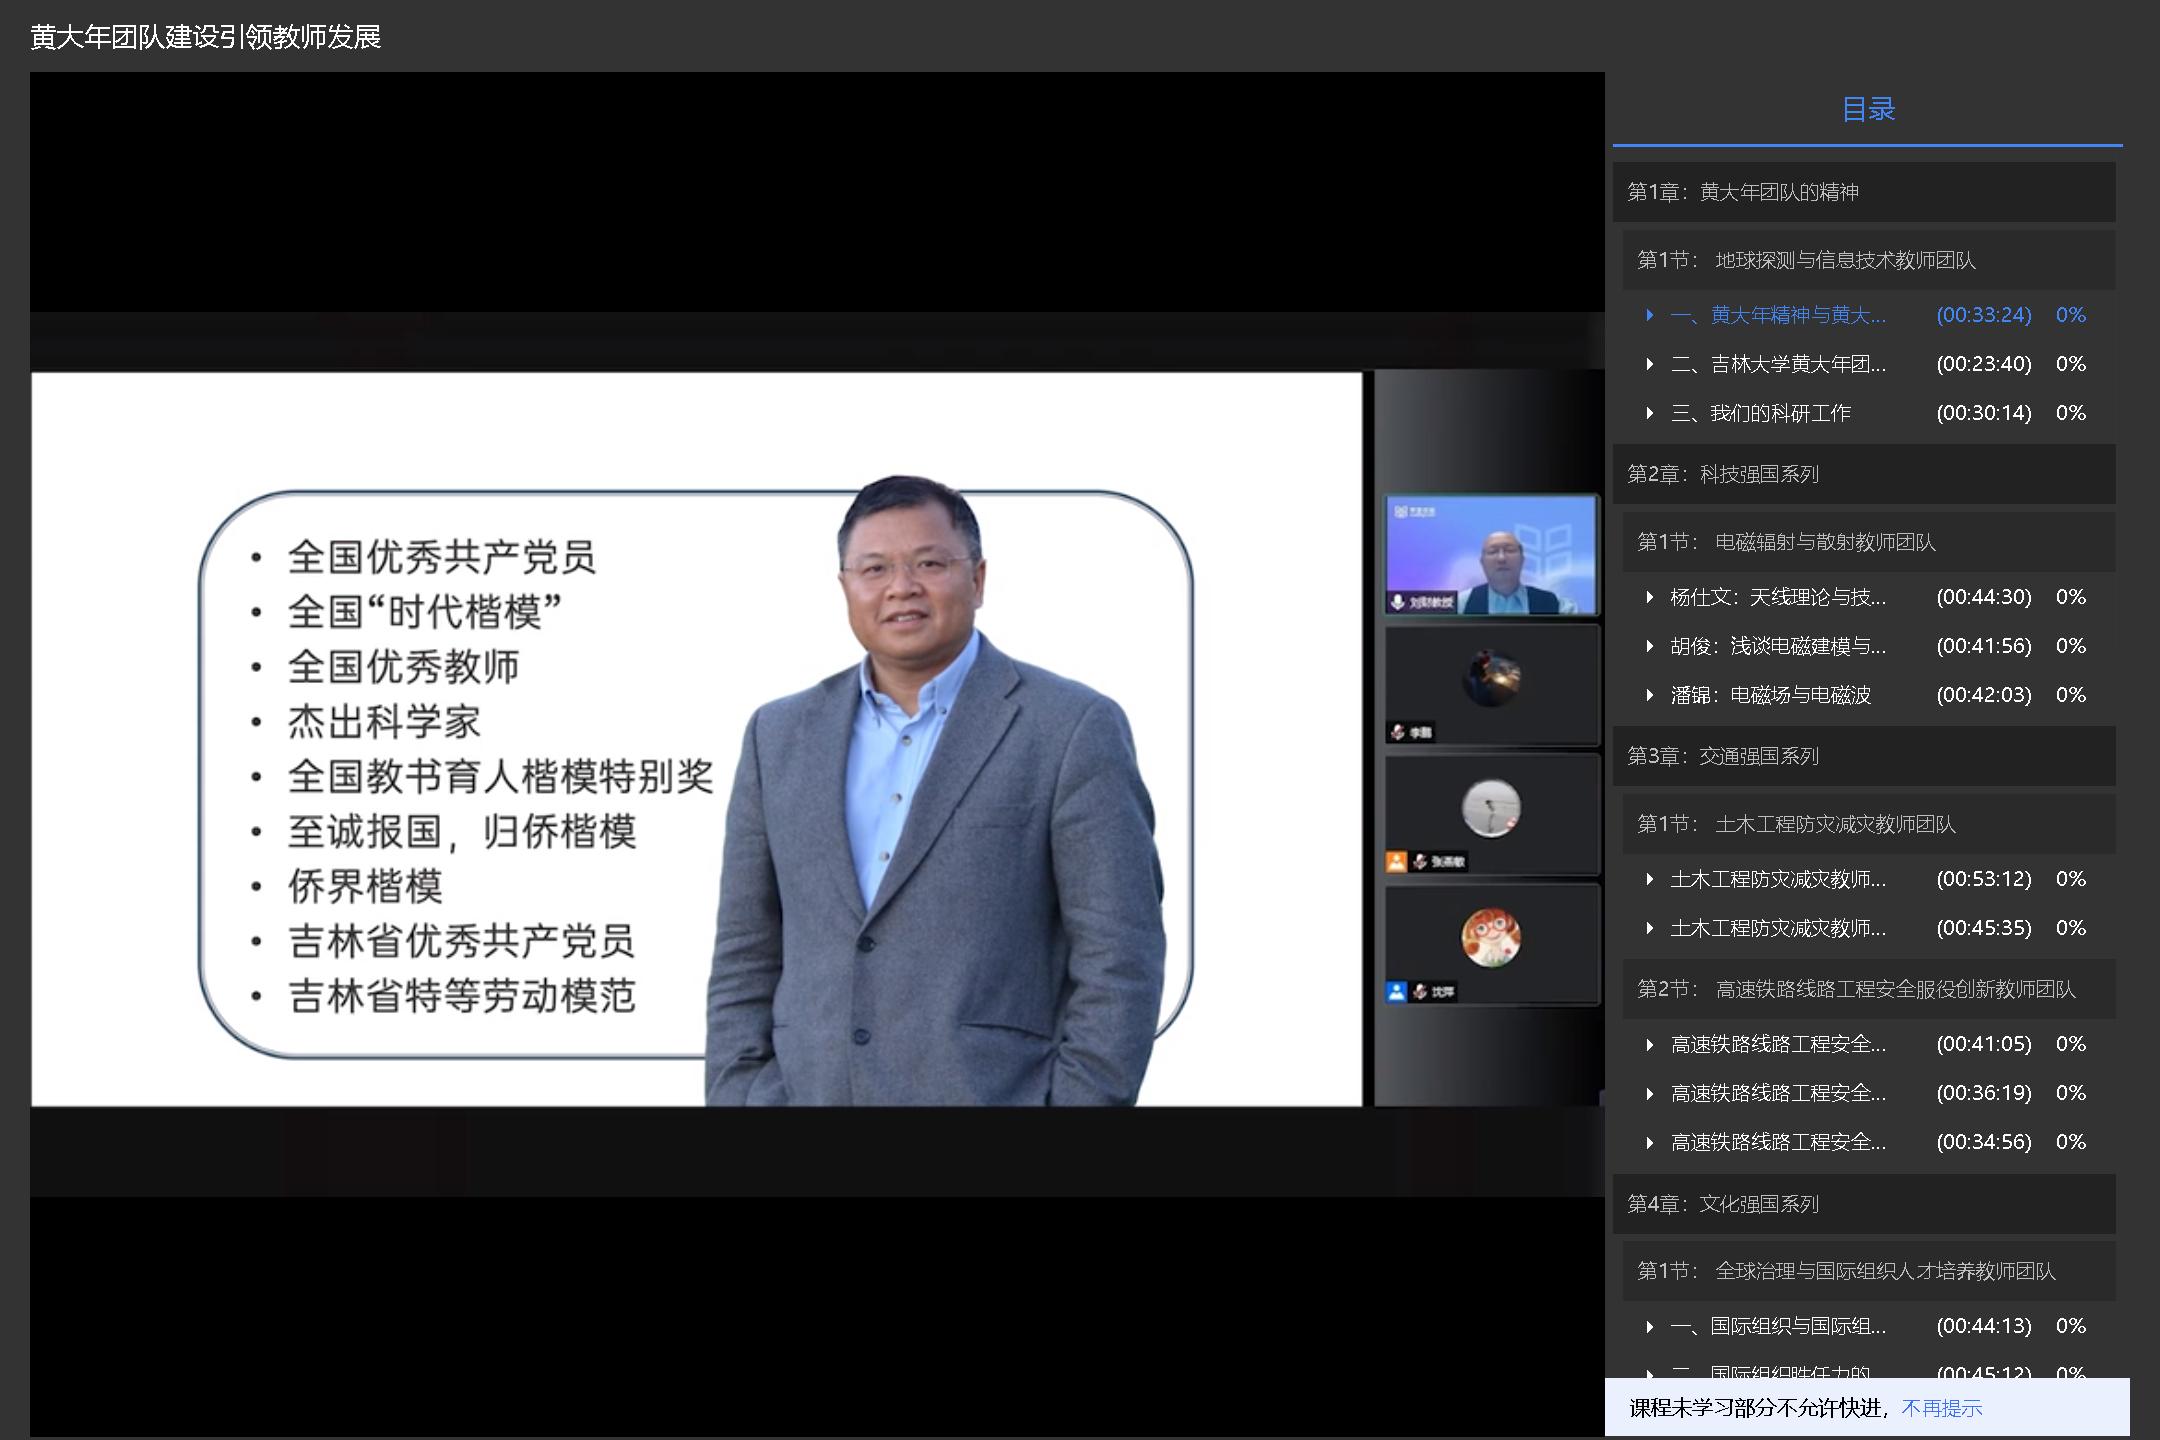Click lesson title 二、吉林大学黄大年团...
Image resolution: width=2160 pixels, height=1440 pixels.
coord(1778,364)
